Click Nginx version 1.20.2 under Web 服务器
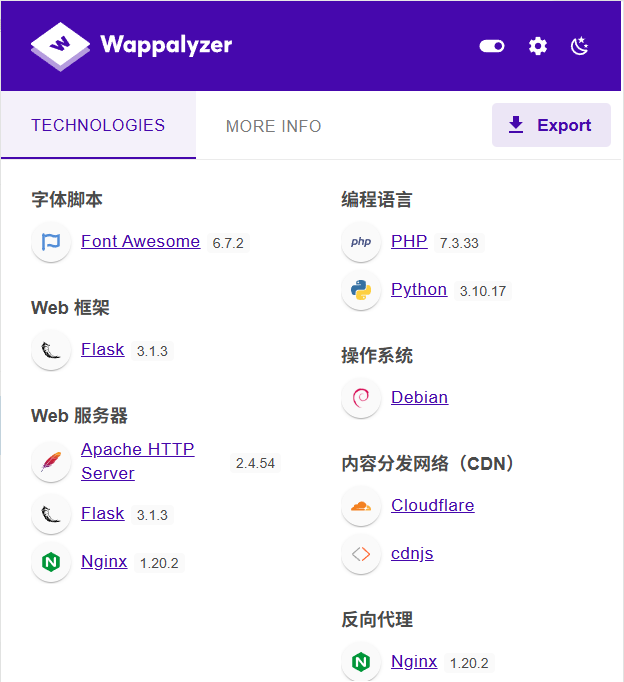This screenshot has height=682, width=624. [159, 563]
